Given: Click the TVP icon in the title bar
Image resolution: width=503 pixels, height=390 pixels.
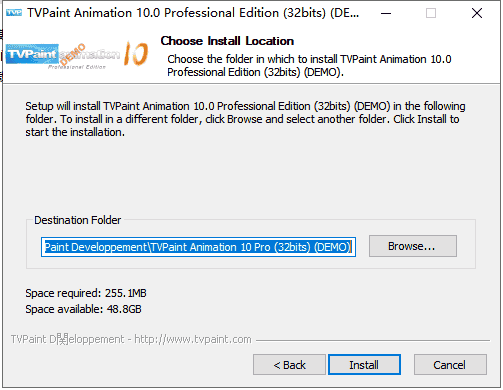Looking at the screenshot, I should (14, 13).
